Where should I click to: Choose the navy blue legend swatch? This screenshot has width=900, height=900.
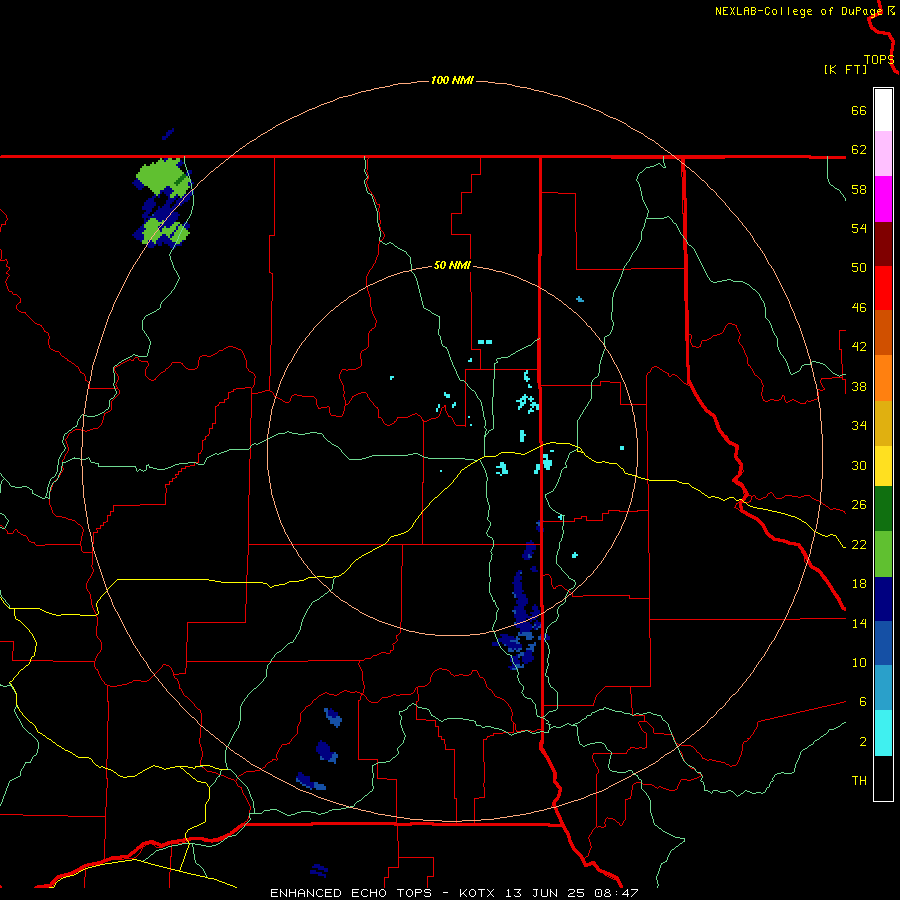point(883,599)
